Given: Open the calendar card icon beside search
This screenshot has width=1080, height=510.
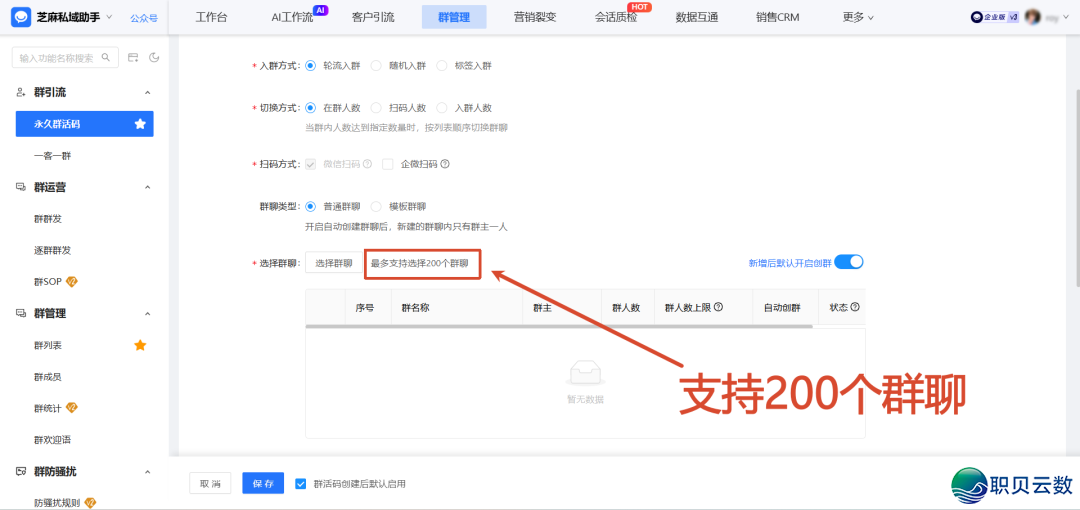Looking at the screenshot, I should 134,58.
